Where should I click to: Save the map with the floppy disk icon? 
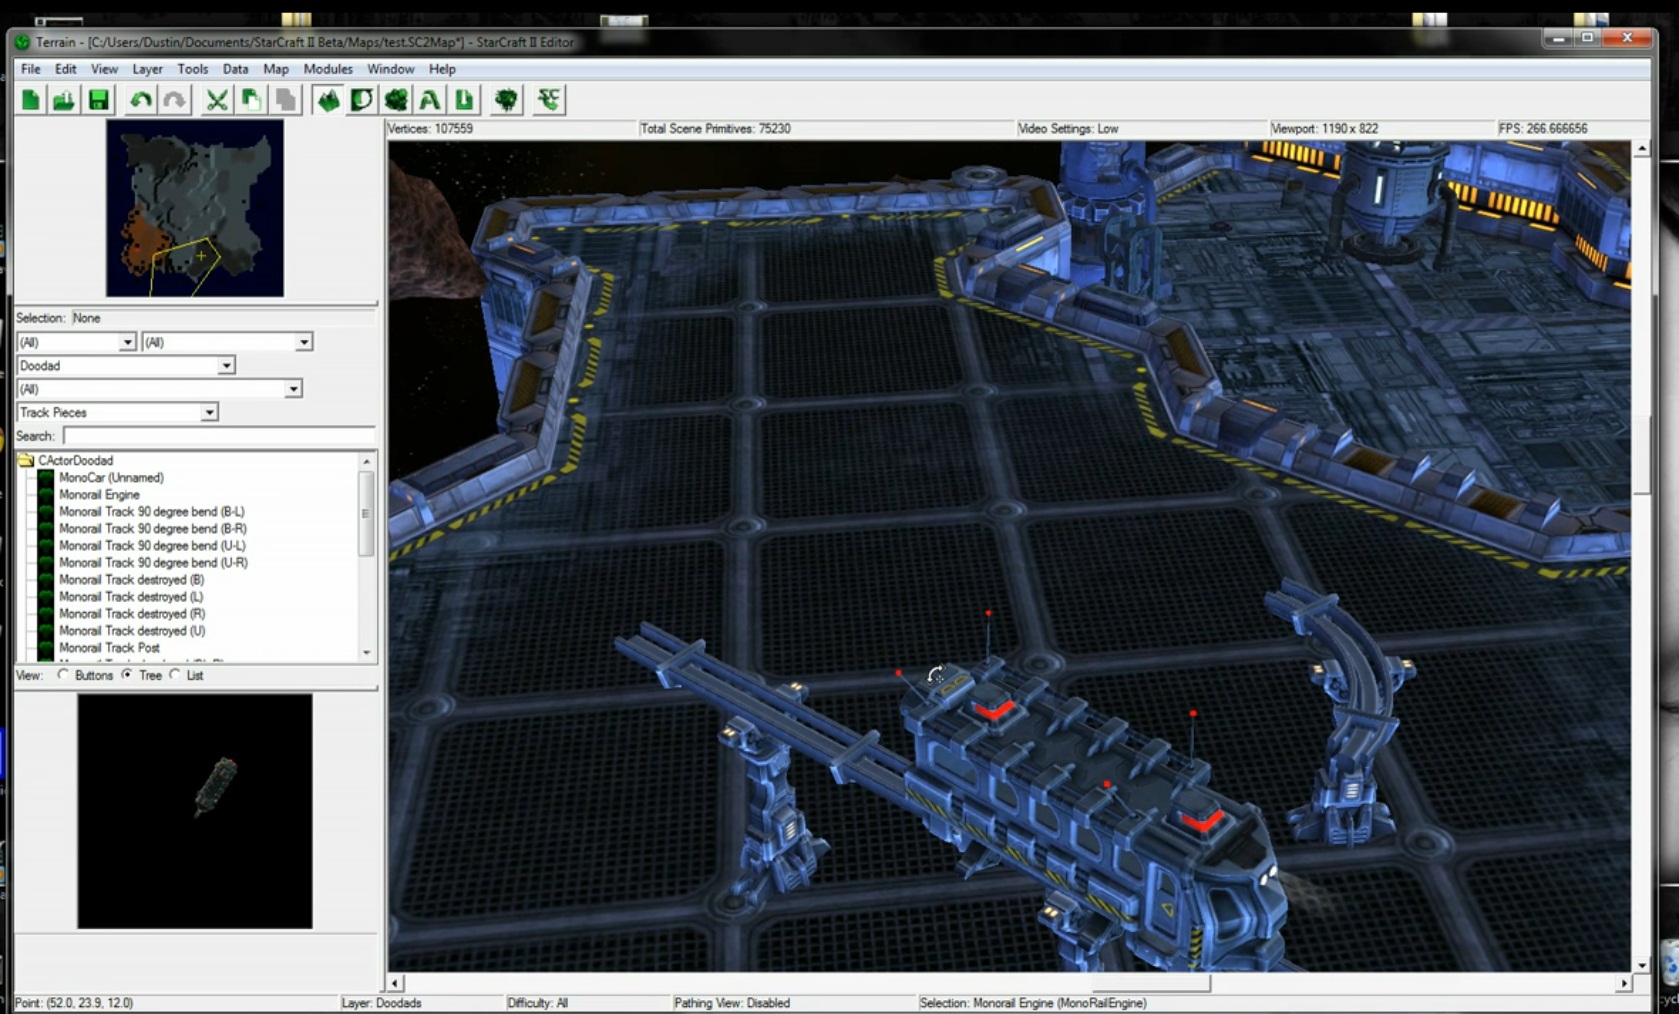tap(98, 100)
